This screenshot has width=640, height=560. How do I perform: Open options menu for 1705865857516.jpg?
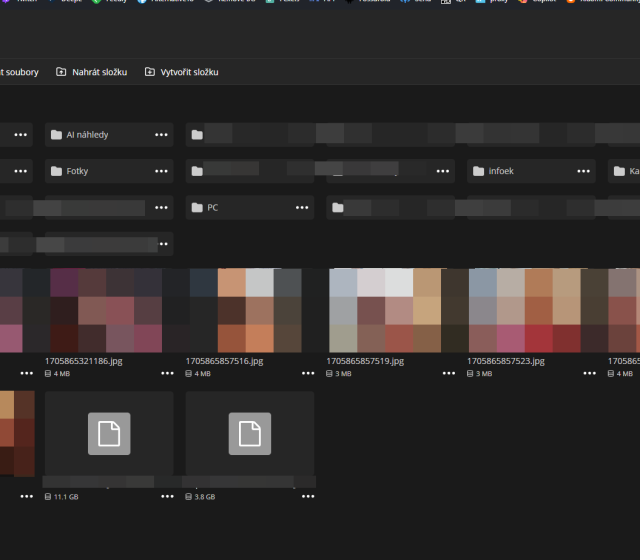tap(307, 373)
